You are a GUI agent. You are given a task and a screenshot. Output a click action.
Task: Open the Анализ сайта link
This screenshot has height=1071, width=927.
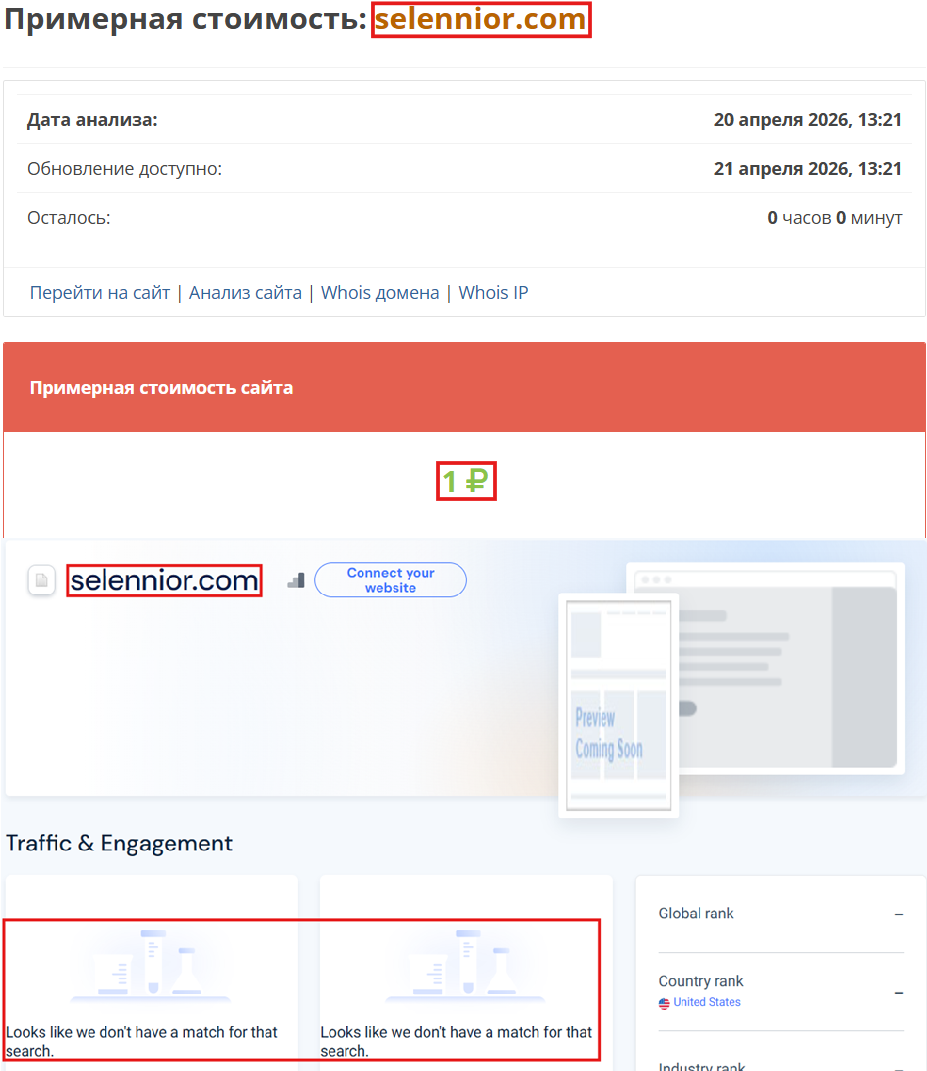click(x=245, y=292)
